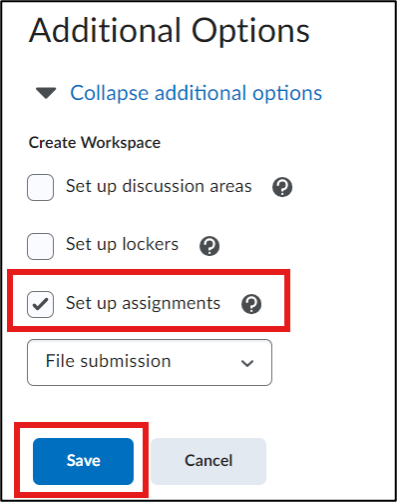Click the empty space inside the submission type field
Screen dimensions: 398x502
coord(205,362)
